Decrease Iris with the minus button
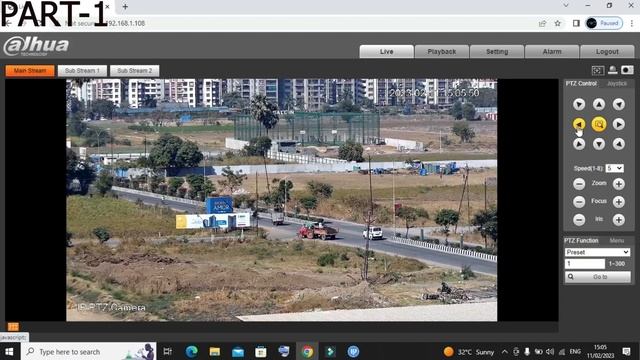This screenshot has width=640, height=360. (579, 220)
